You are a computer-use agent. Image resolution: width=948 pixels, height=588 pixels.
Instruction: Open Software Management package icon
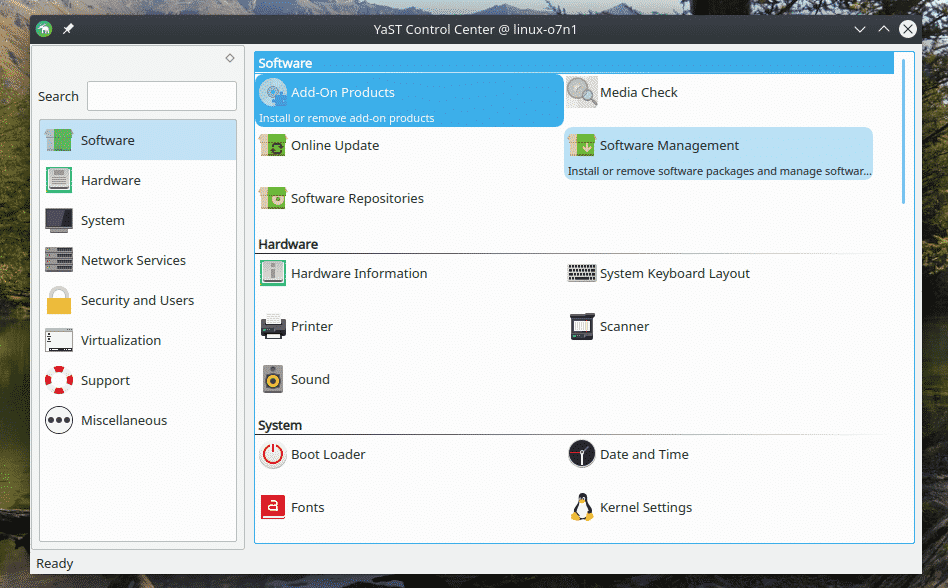582,146
